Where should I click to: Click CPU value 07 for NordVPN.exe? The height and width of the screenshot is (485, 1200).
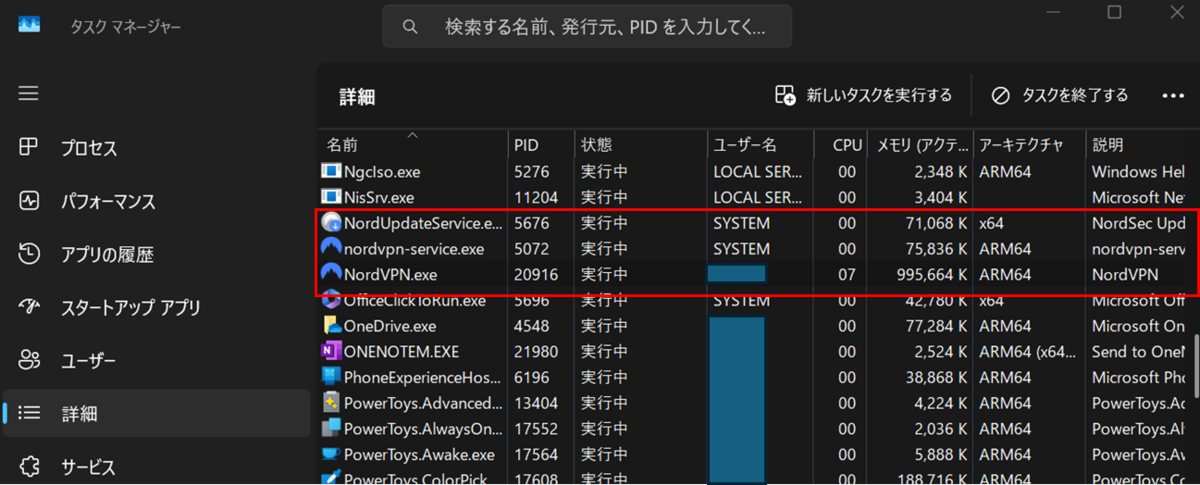point(846,274)
